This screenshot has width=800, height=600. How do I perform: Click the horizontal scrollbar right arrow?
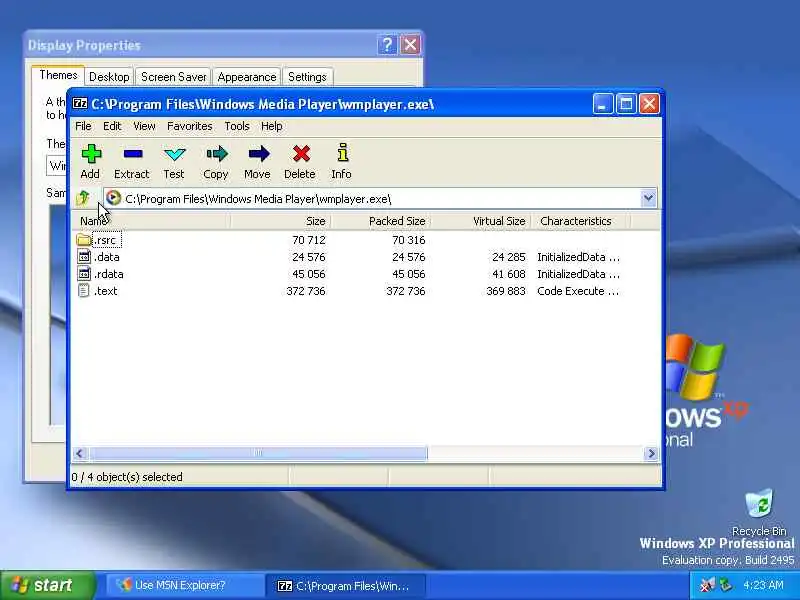pyautogui.click(x=652, y=454)
